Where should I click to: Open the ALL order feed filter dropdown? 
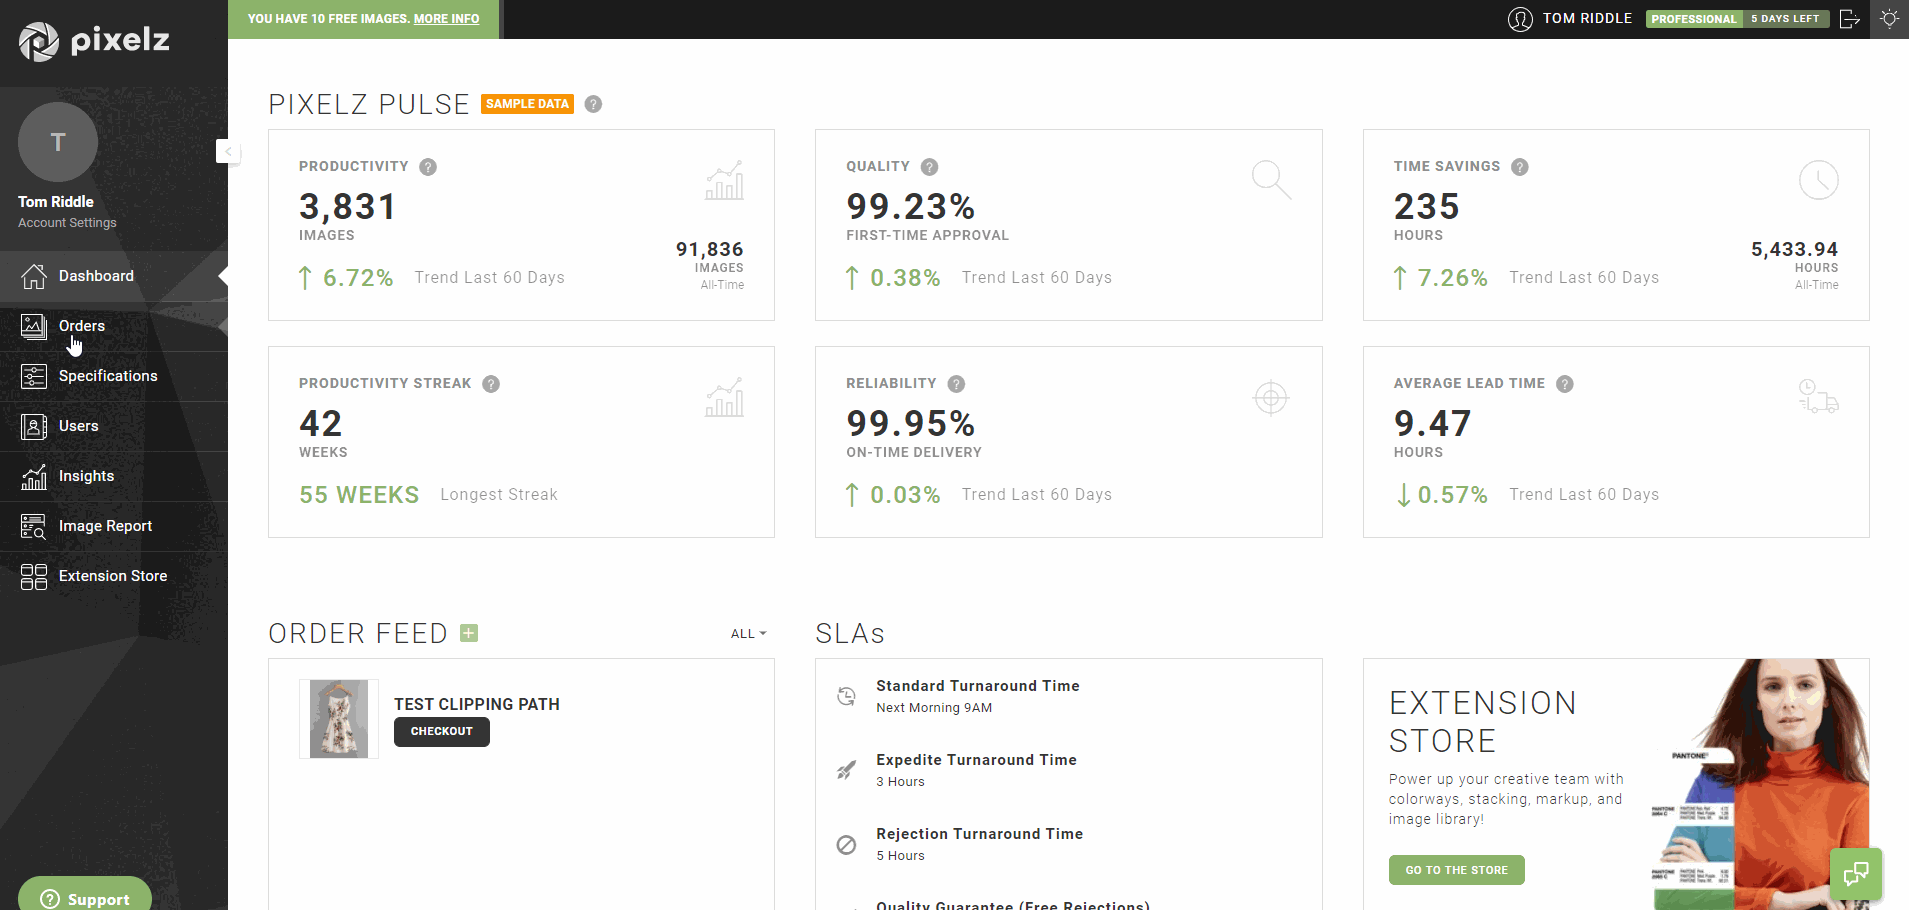748,634
